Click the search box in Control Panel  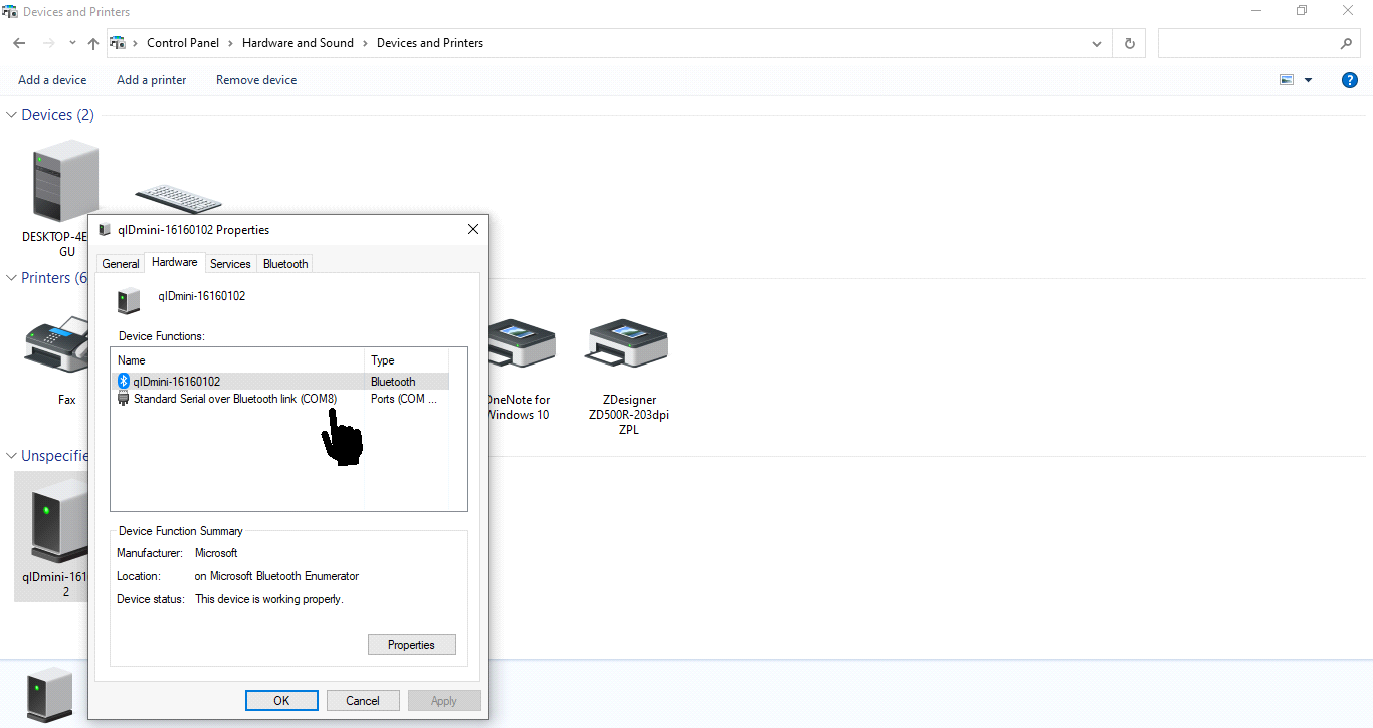(1250, 43)
